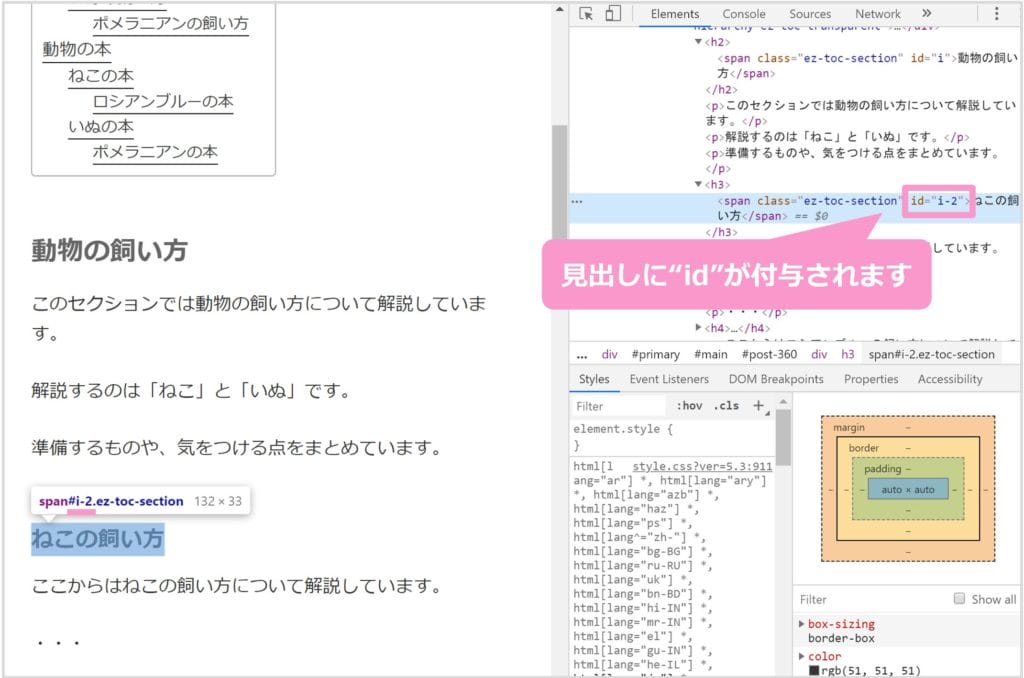Select the #main breadcrumb

point(711,355)
